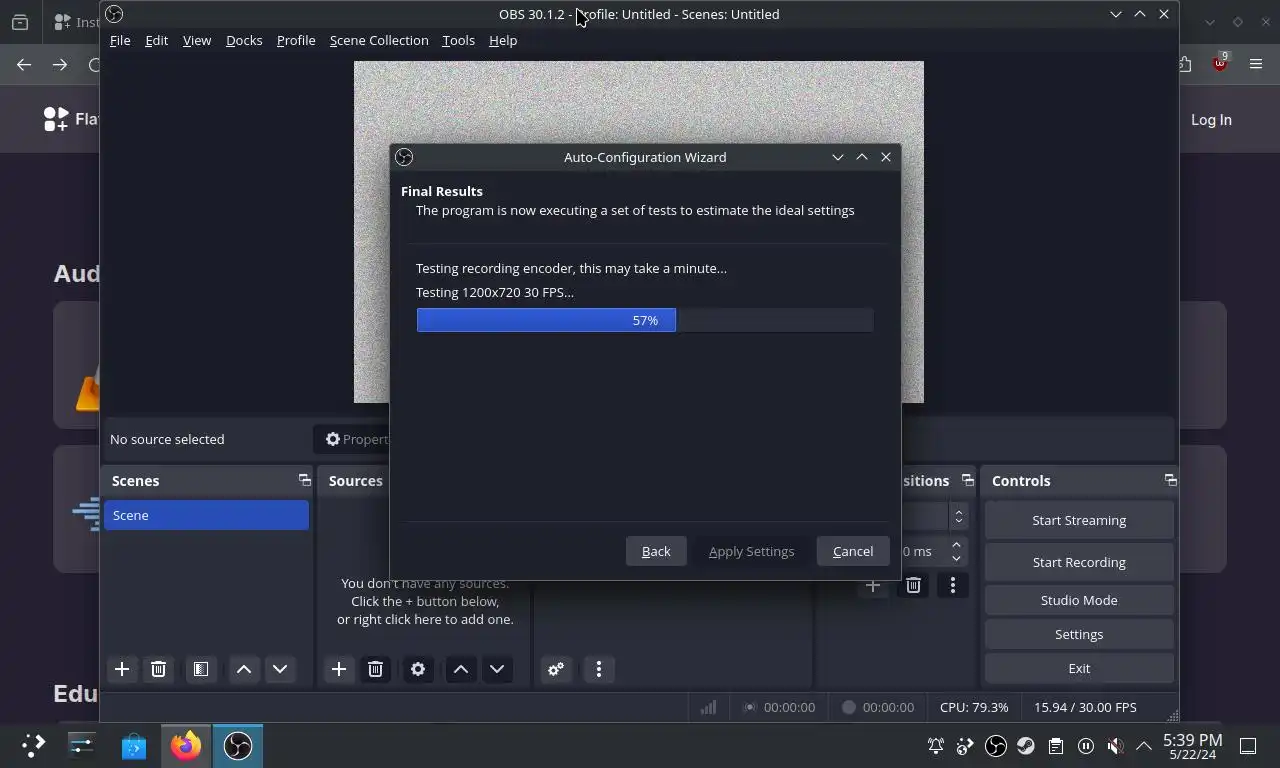Screen dimensions: 1280x768
Task: Click the CPU: 79.3% status text
Action: click(x=974, y=707)
